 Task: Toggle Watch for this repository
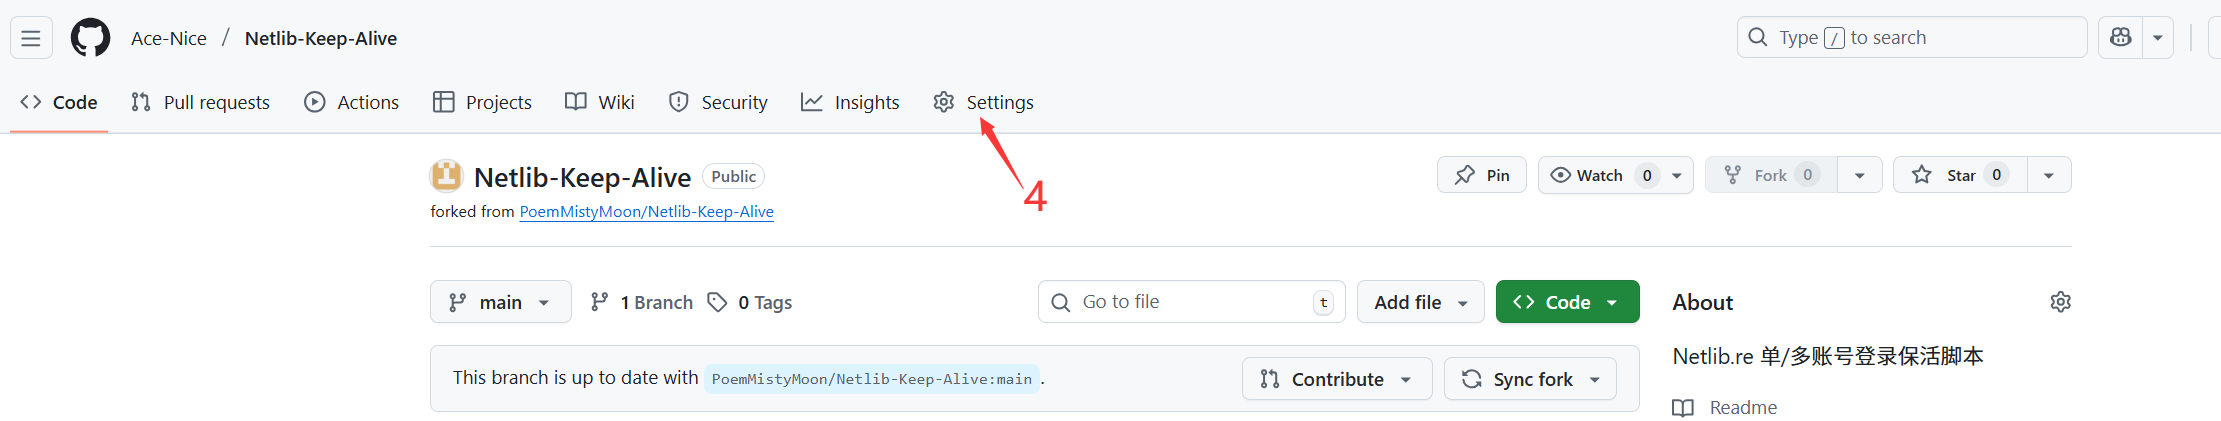point(1600,175)
